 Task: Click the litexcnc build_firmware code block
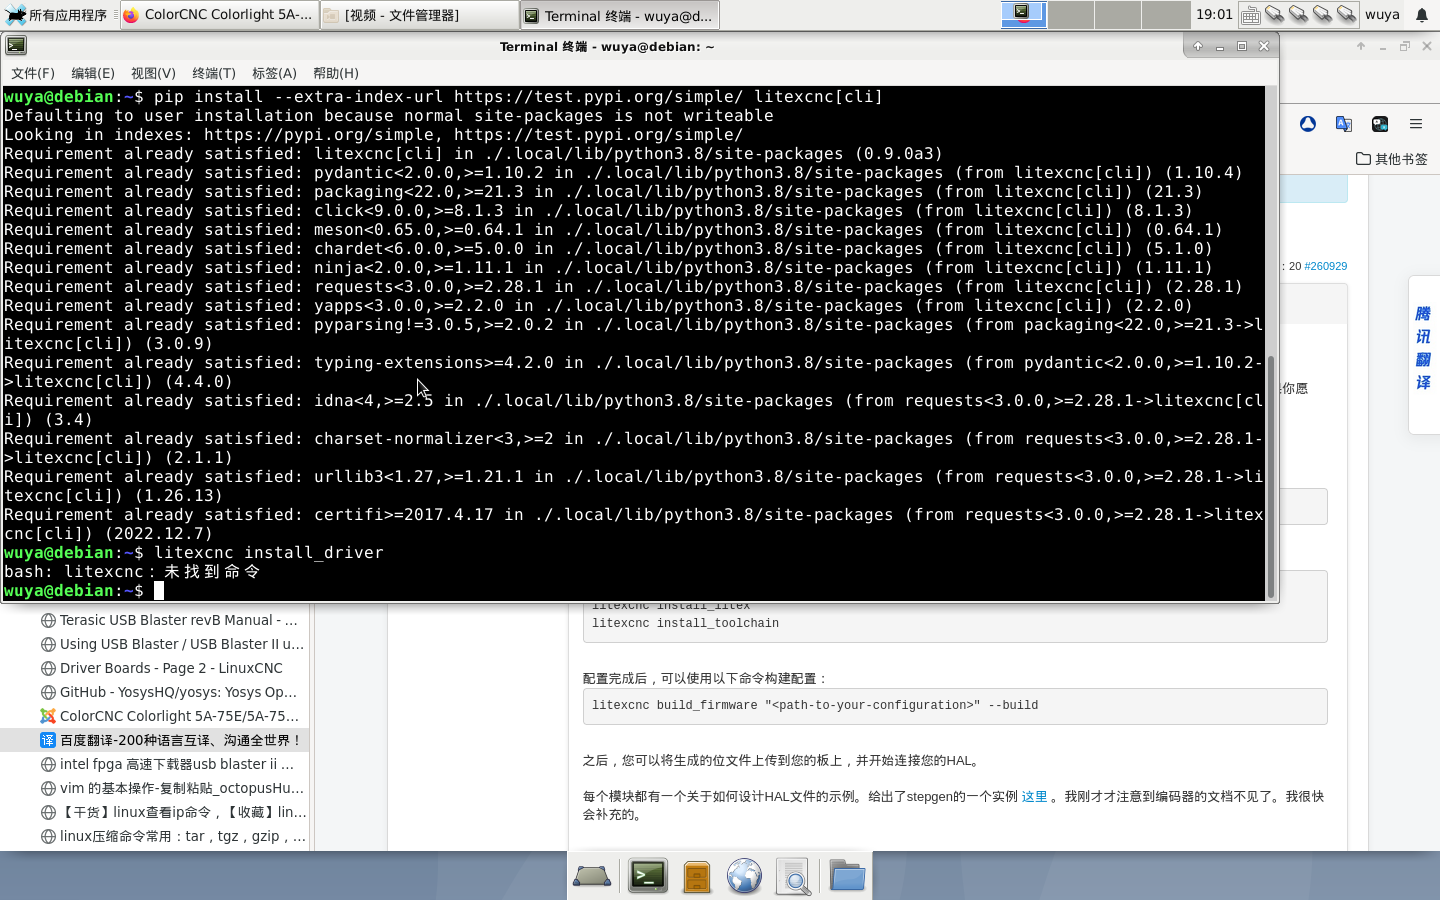(x=955, y=706)
